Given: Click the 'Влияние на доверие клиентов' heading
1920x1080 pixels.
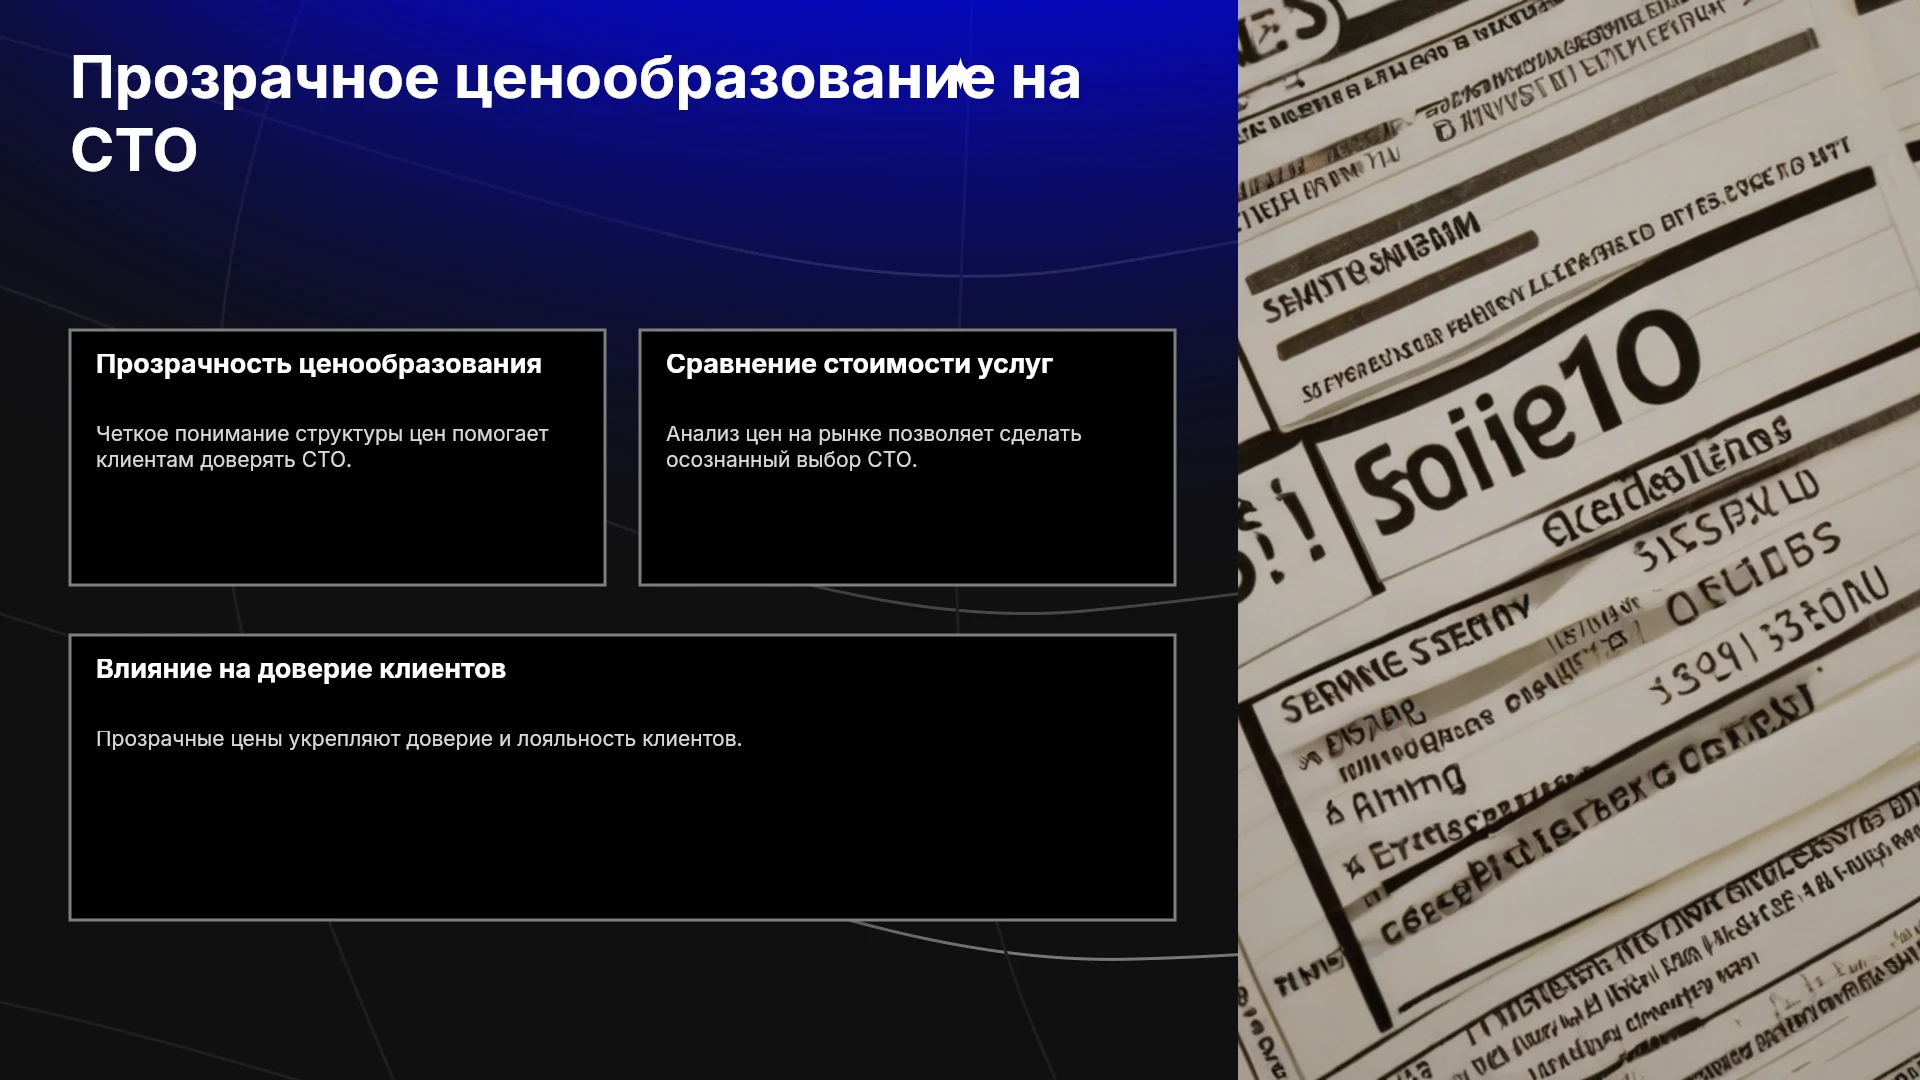Looking at the screenshot, I should [x=301, y=669].
